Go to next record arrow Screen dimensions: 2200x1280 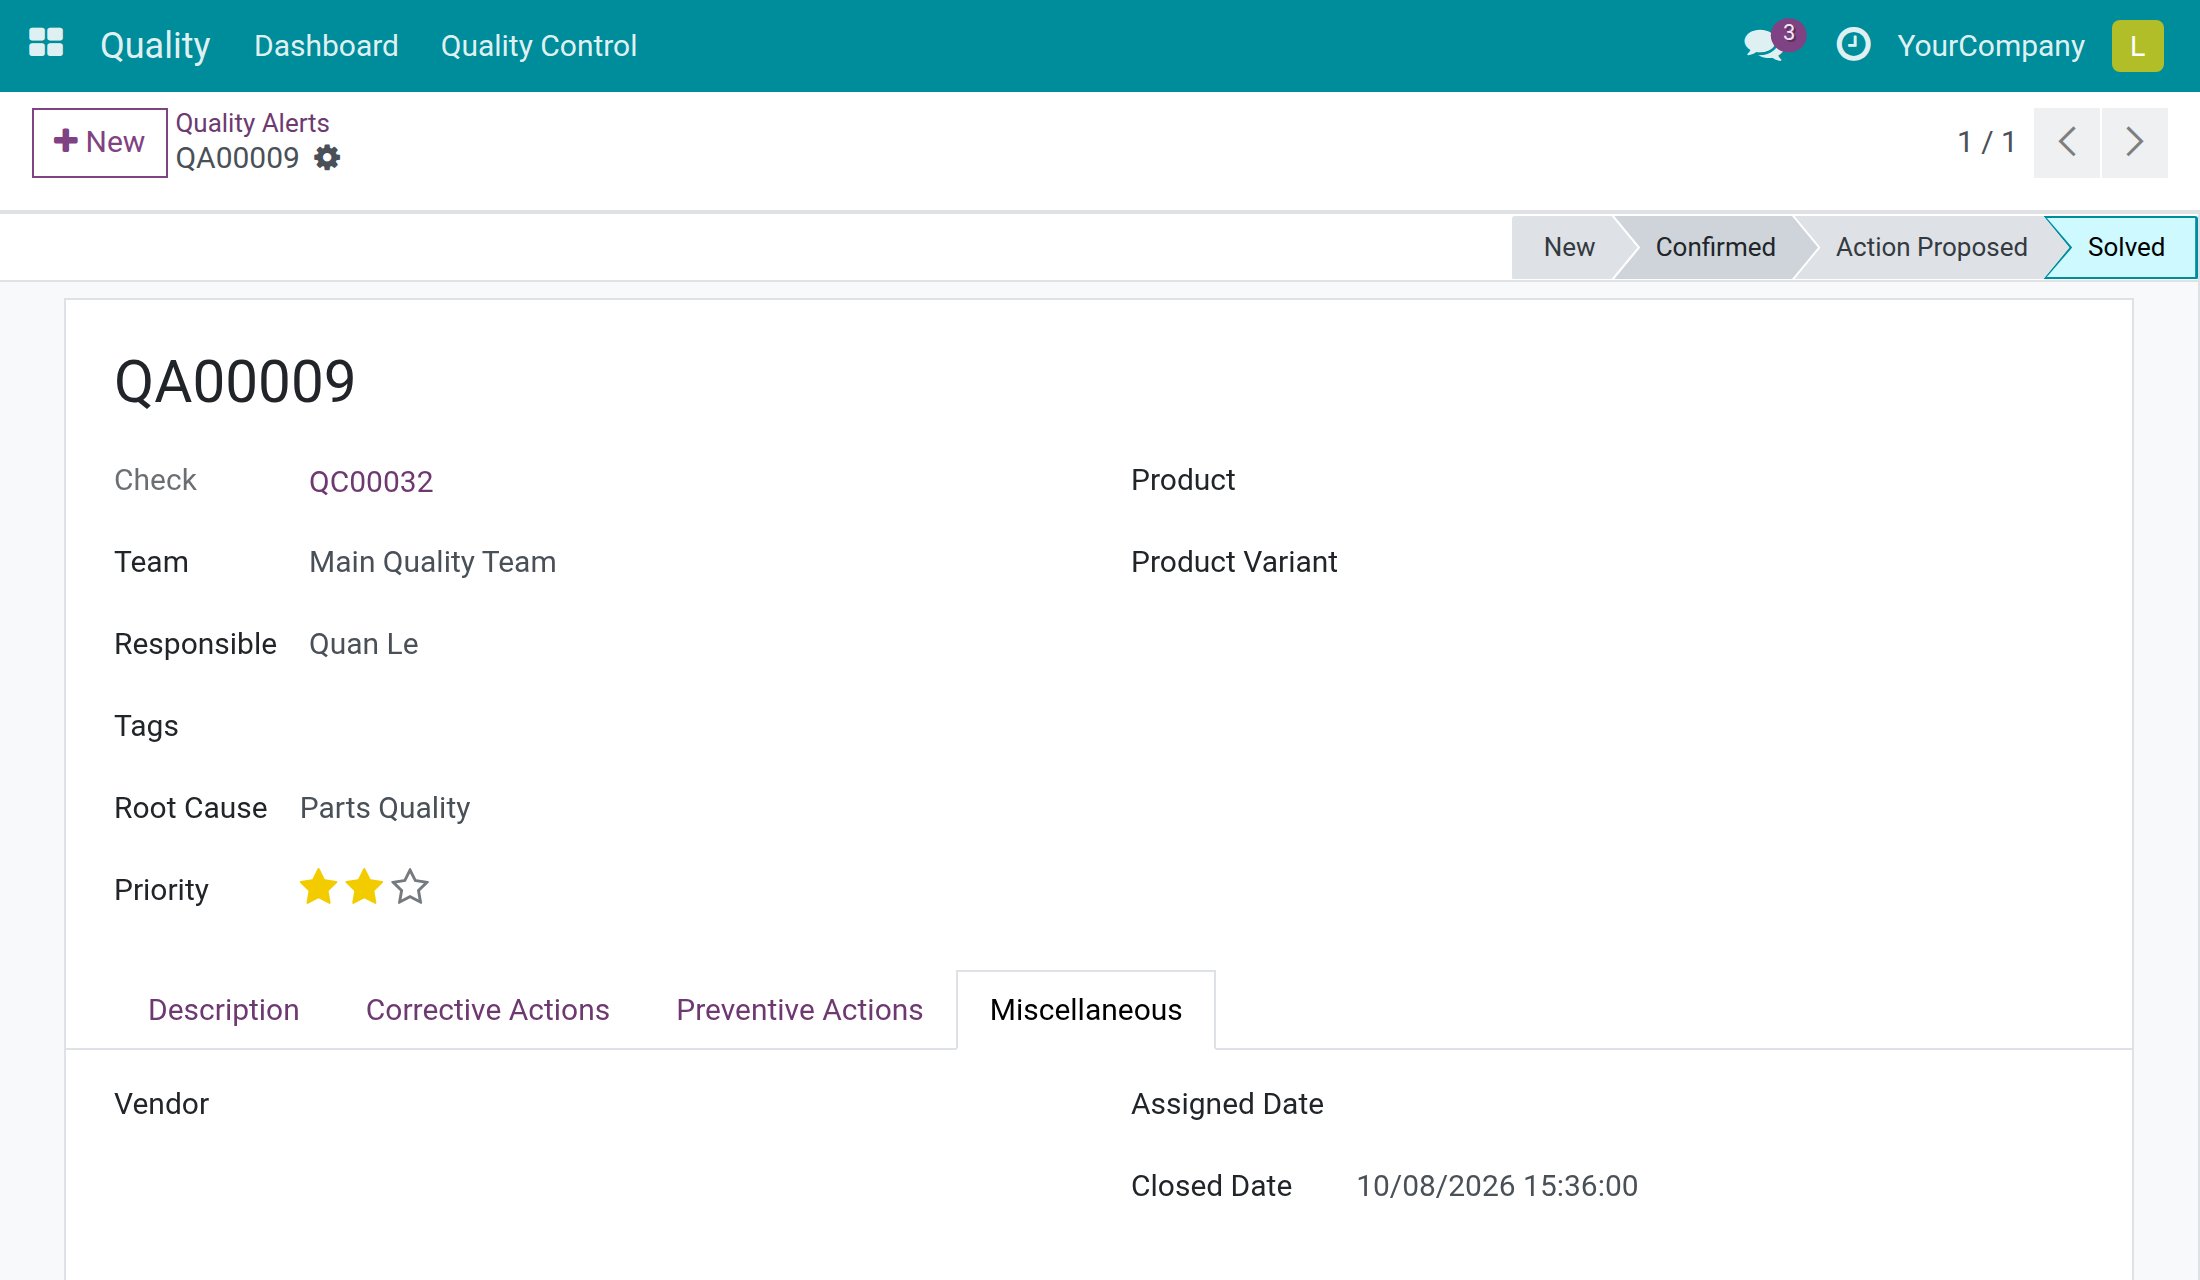[2135, 142]
